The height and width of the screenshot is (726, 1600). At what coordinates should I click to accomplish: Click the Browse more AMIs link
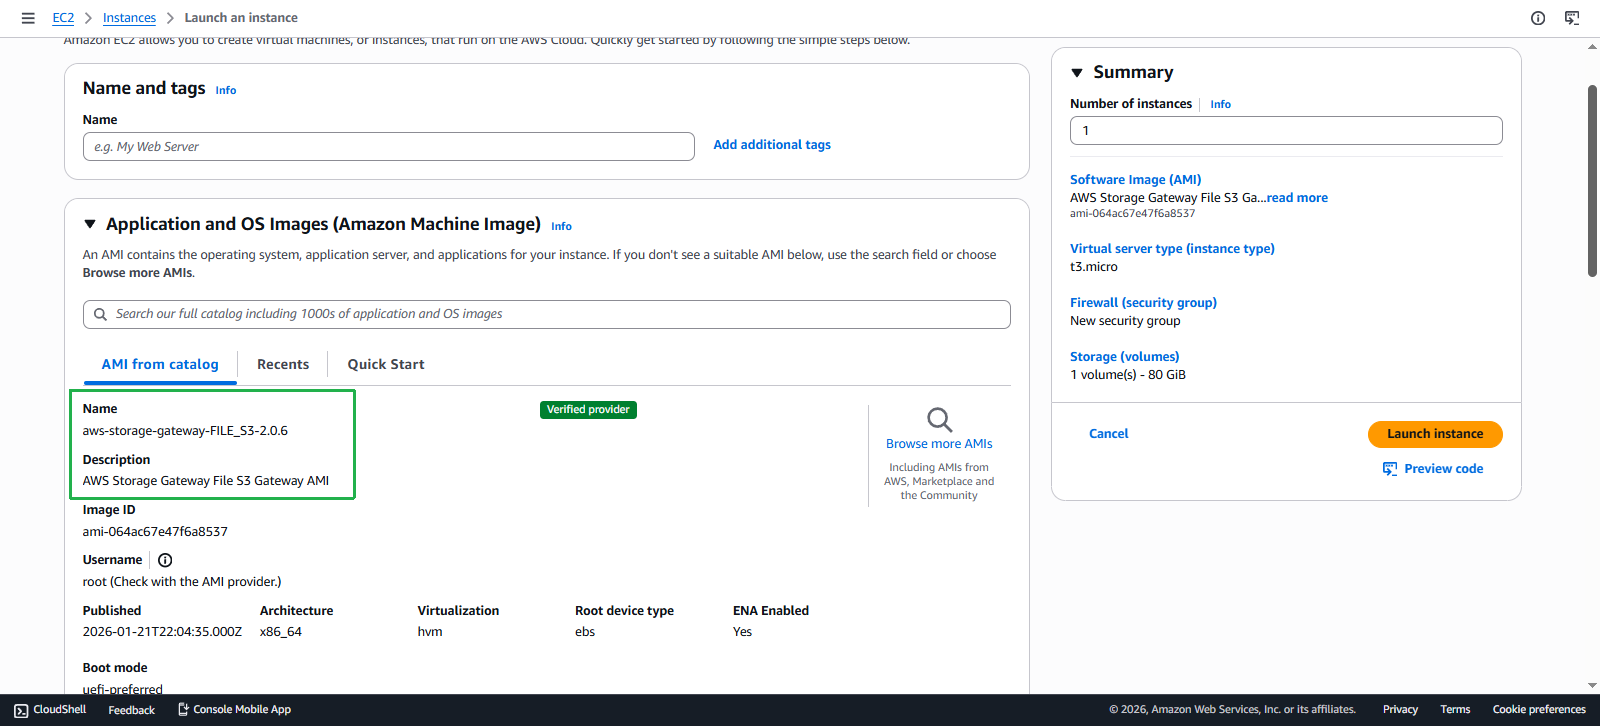tap(939, 444)
